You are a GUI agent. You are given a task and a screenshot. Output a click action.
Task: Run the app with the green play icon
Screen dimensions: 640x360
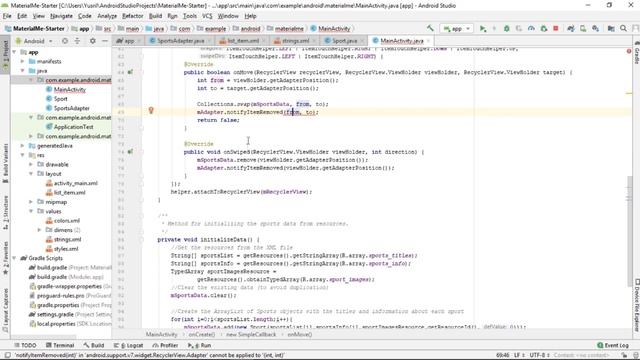483,29
